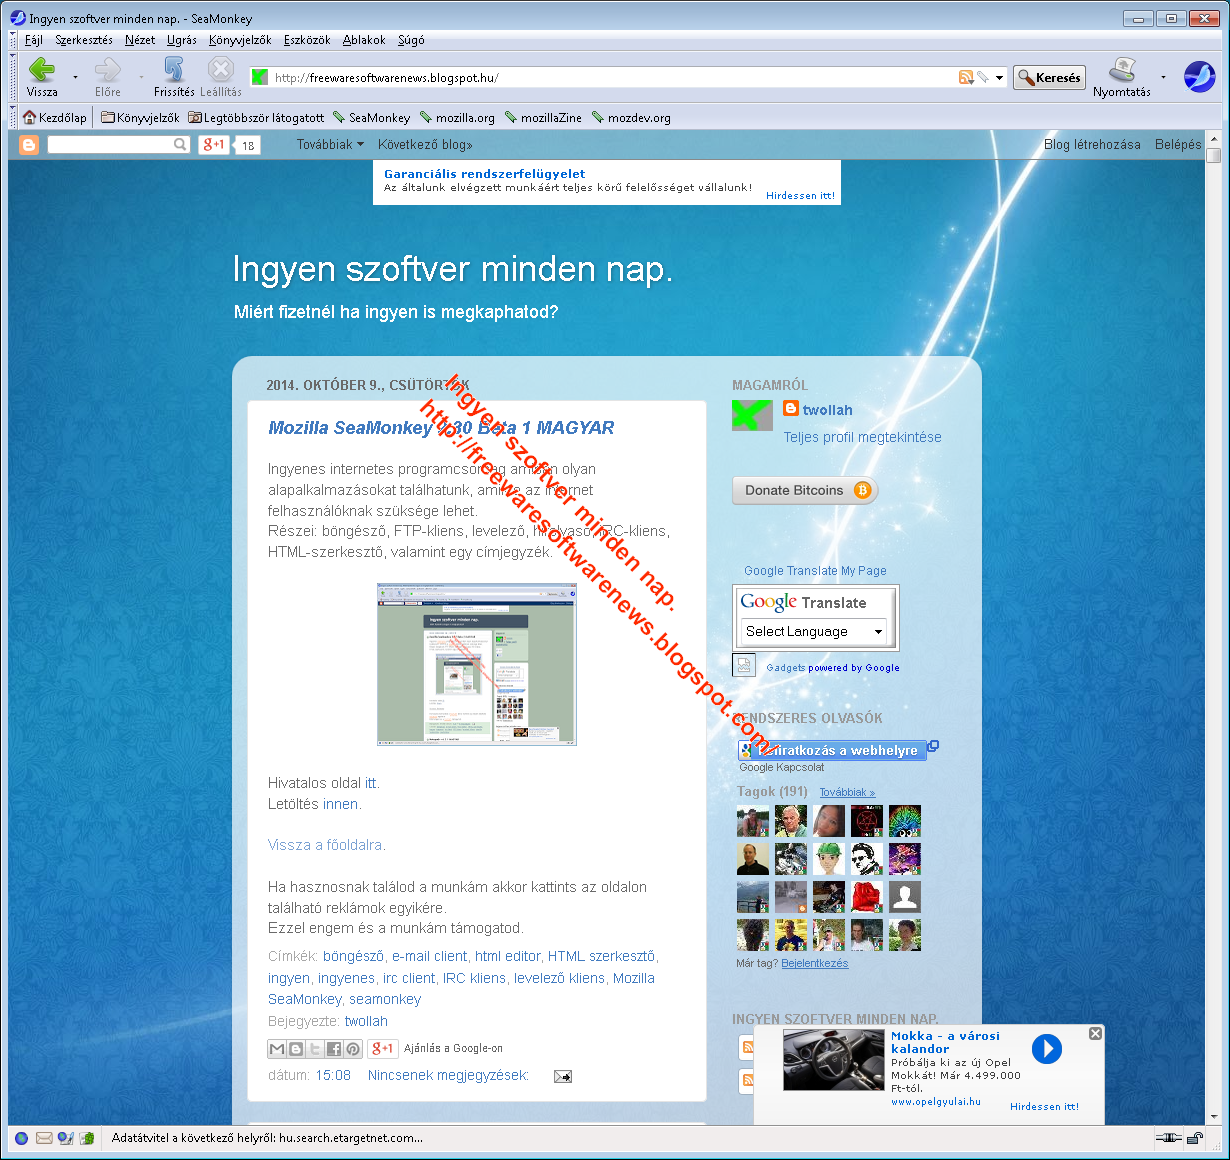The width and height of the screenshot is (1230, 1160).
Task: Open the Eszközök menu
Action: [307, 40]
